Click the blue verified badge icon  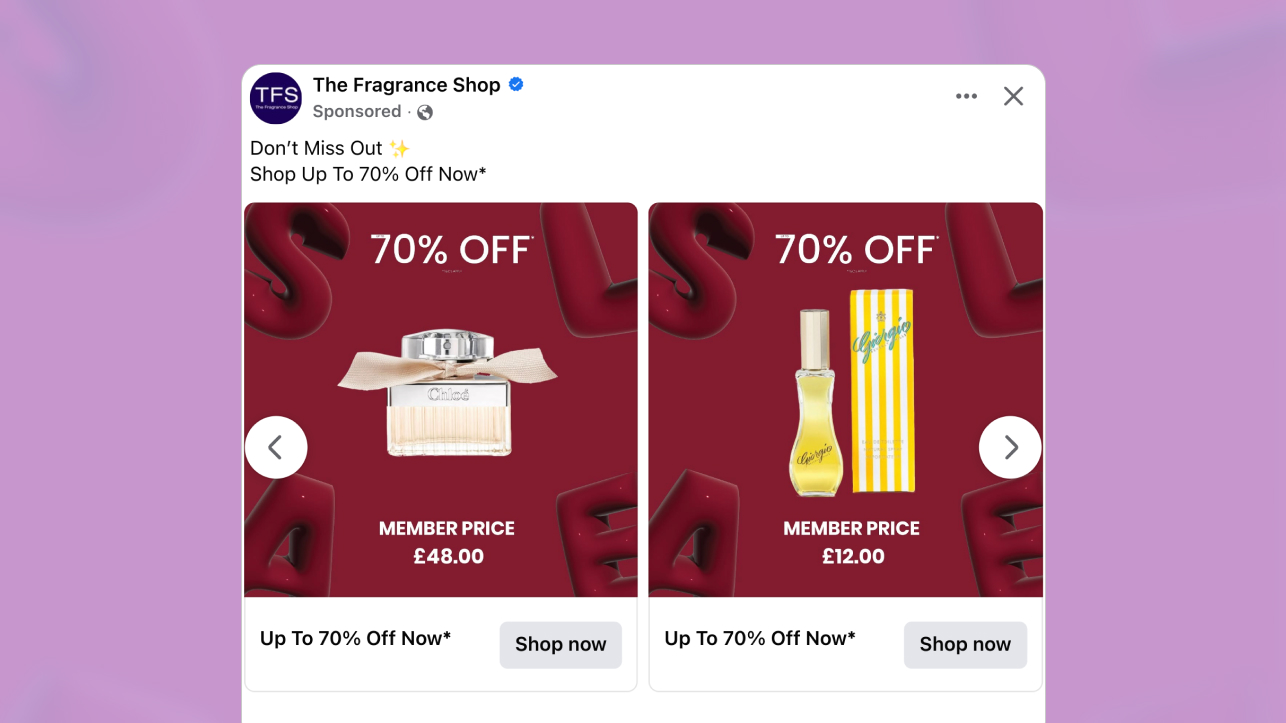(516, 85)
